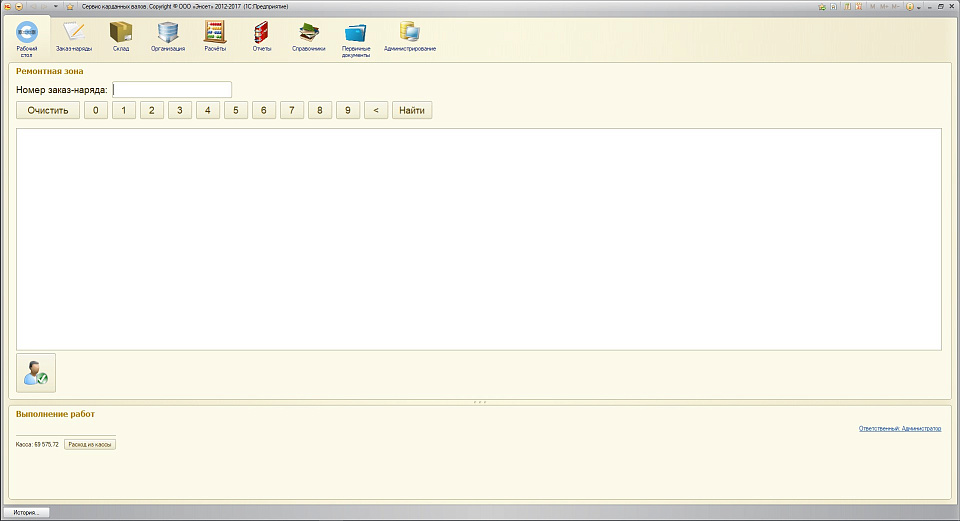
Task: Open the Заказ-наряды section
Action: point(74,36)
